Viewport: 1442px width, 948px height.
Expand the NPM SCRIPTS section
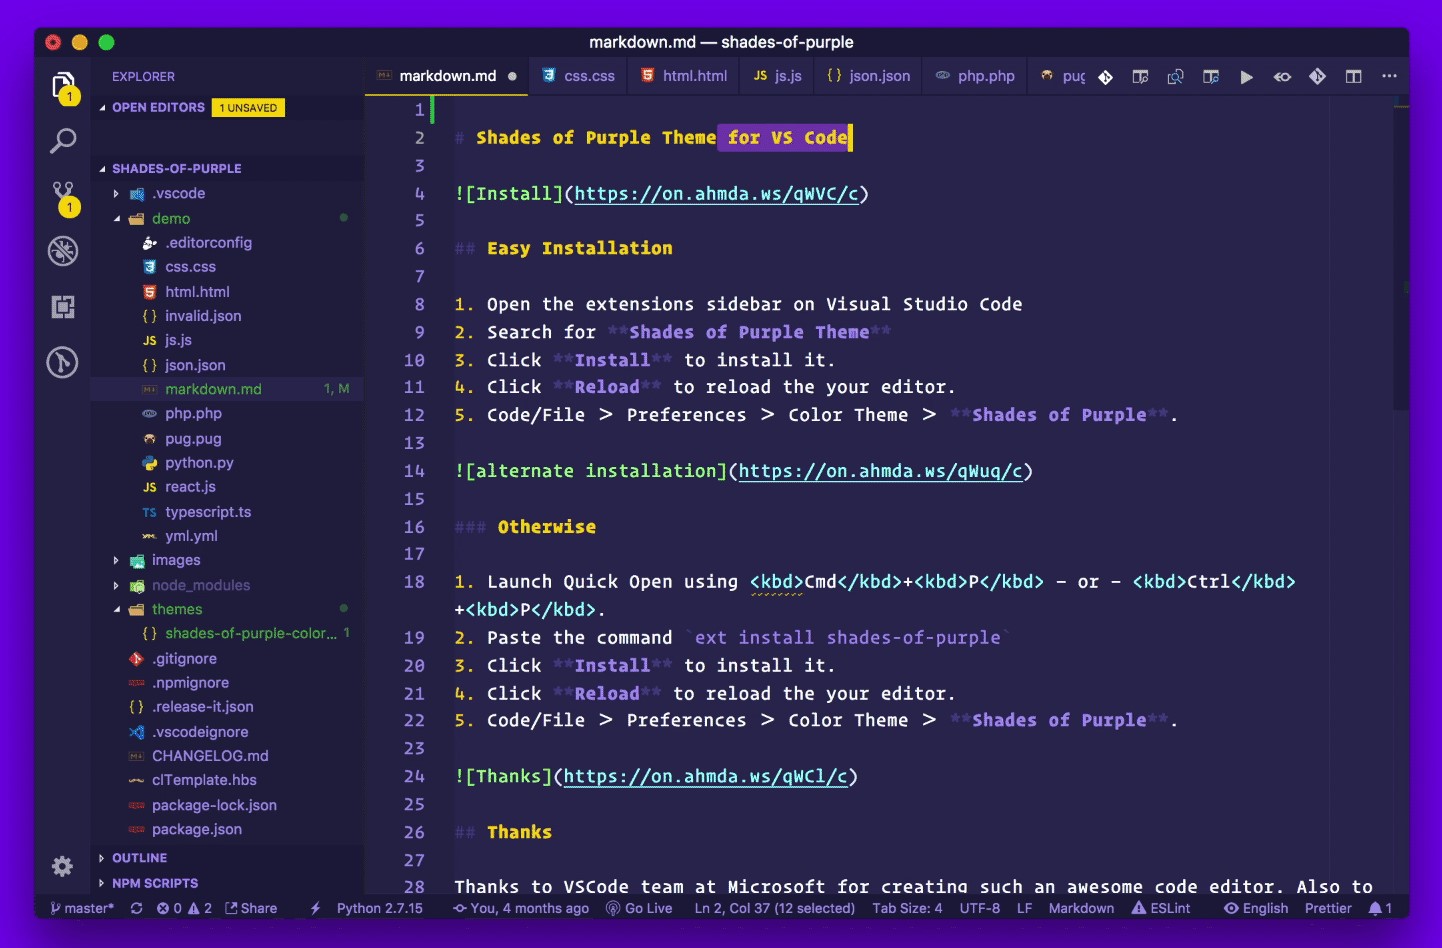(155, 883)
